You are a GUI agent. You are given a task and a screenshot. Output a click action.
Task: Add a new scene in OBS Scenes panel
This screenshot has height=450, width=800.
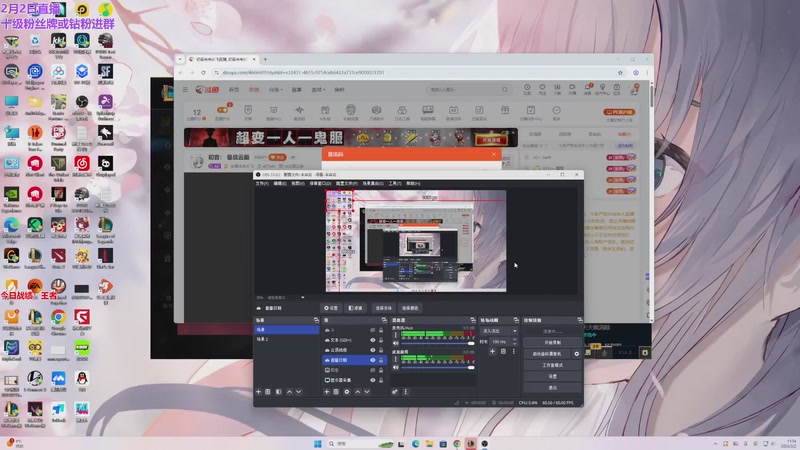(258, 392)
